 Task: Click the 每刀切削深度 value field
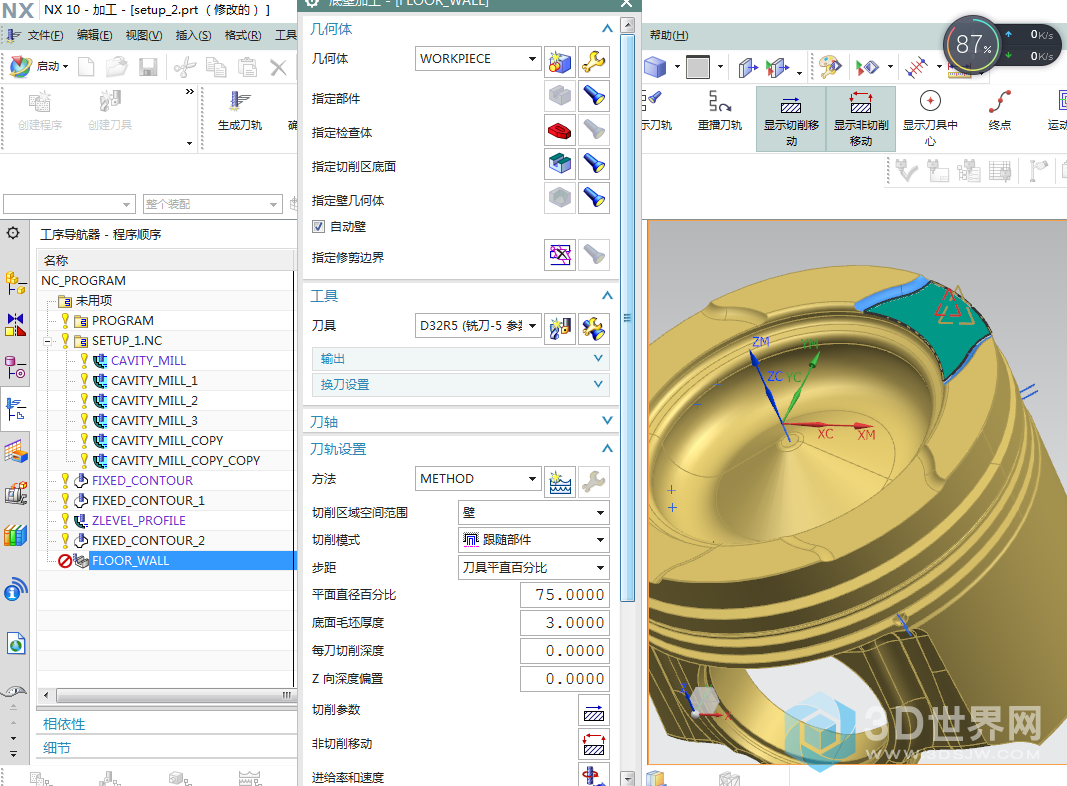click(x=565, y=651)
